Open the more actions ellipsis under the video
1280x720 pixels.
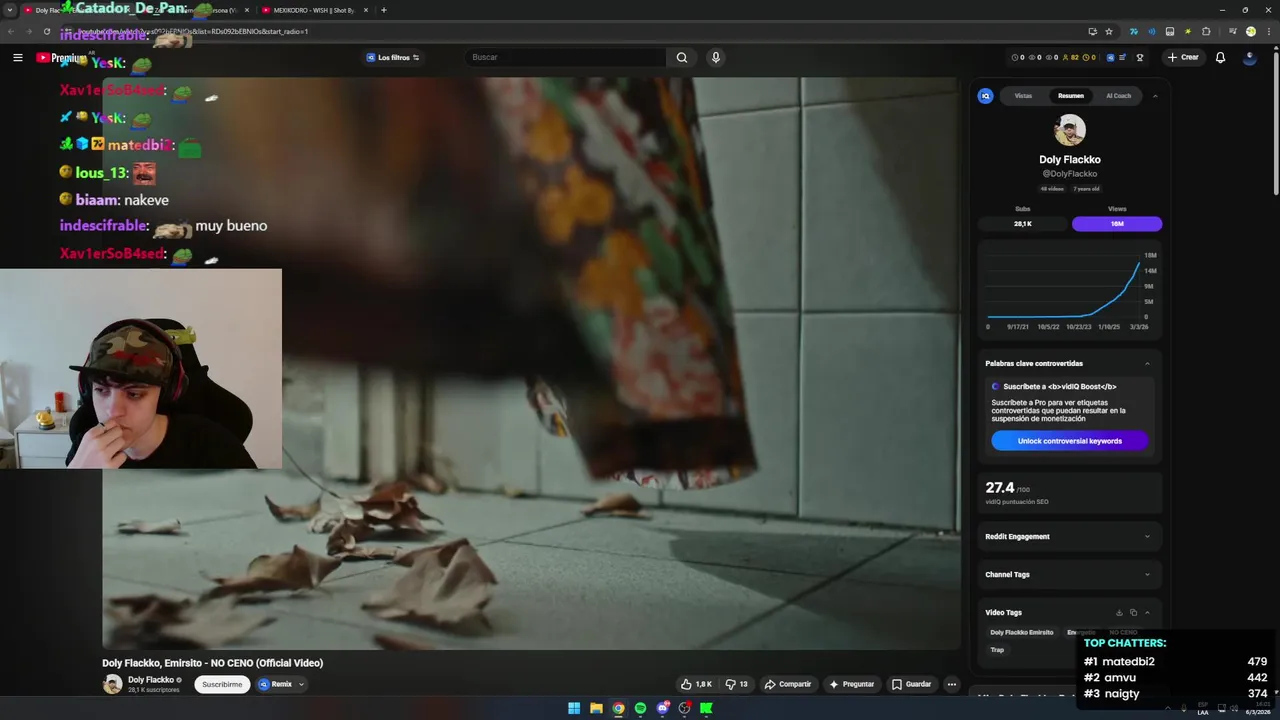(x=951, y=684)
